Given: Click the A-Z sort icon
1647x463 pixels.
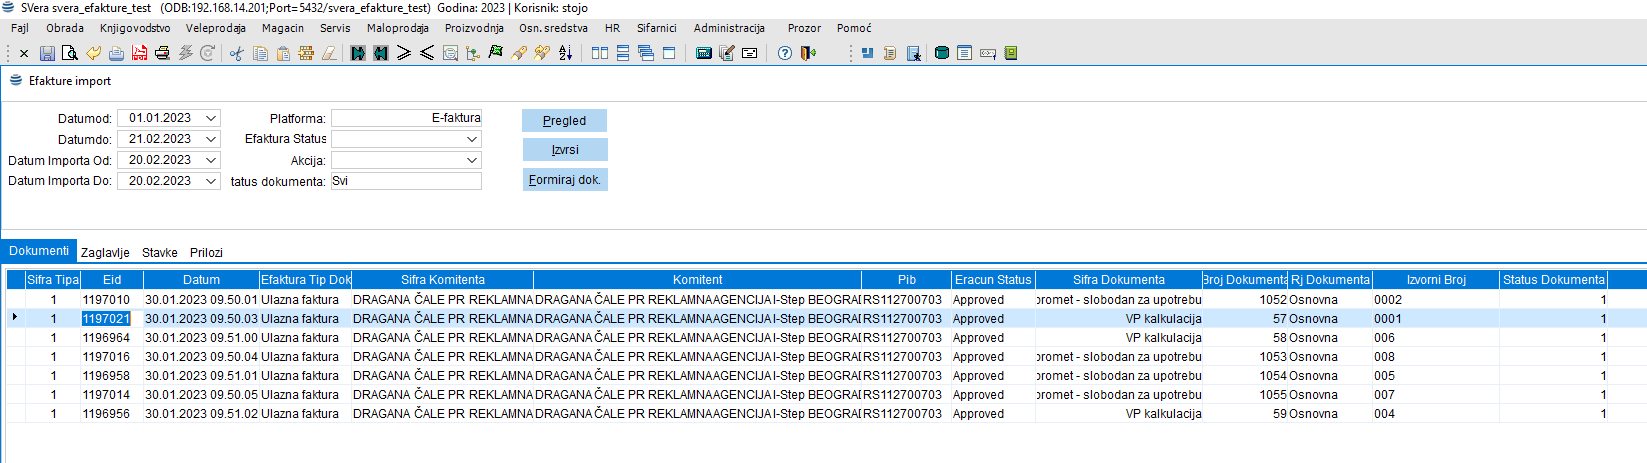Looking at the screenshot, I should (565, 53).
